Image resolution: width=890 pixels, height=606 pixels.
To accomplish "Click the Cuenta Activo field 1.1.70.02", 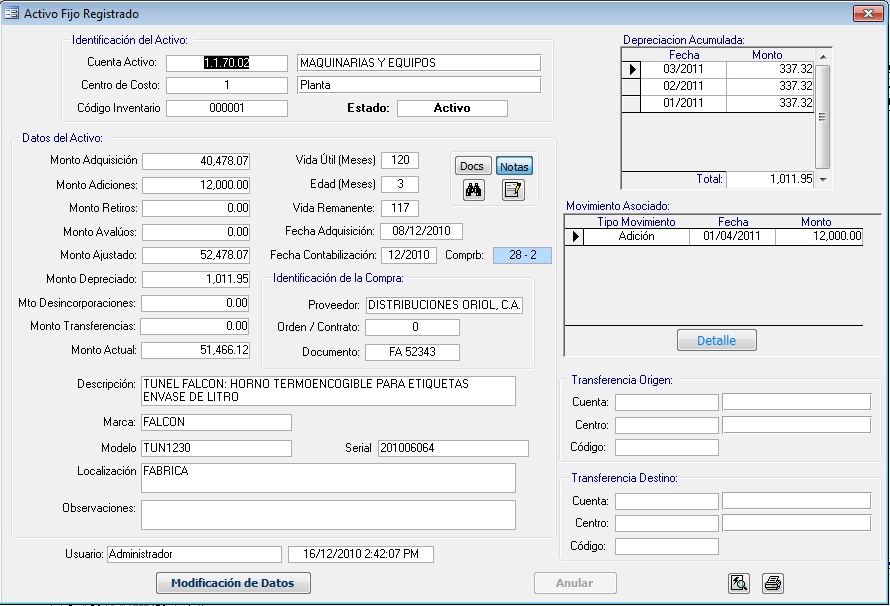I will pos(227,63).
